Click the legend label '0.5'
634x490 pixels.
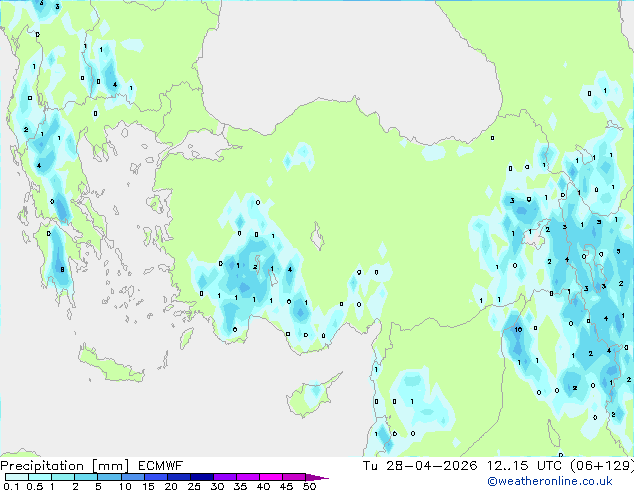[35, 486]
